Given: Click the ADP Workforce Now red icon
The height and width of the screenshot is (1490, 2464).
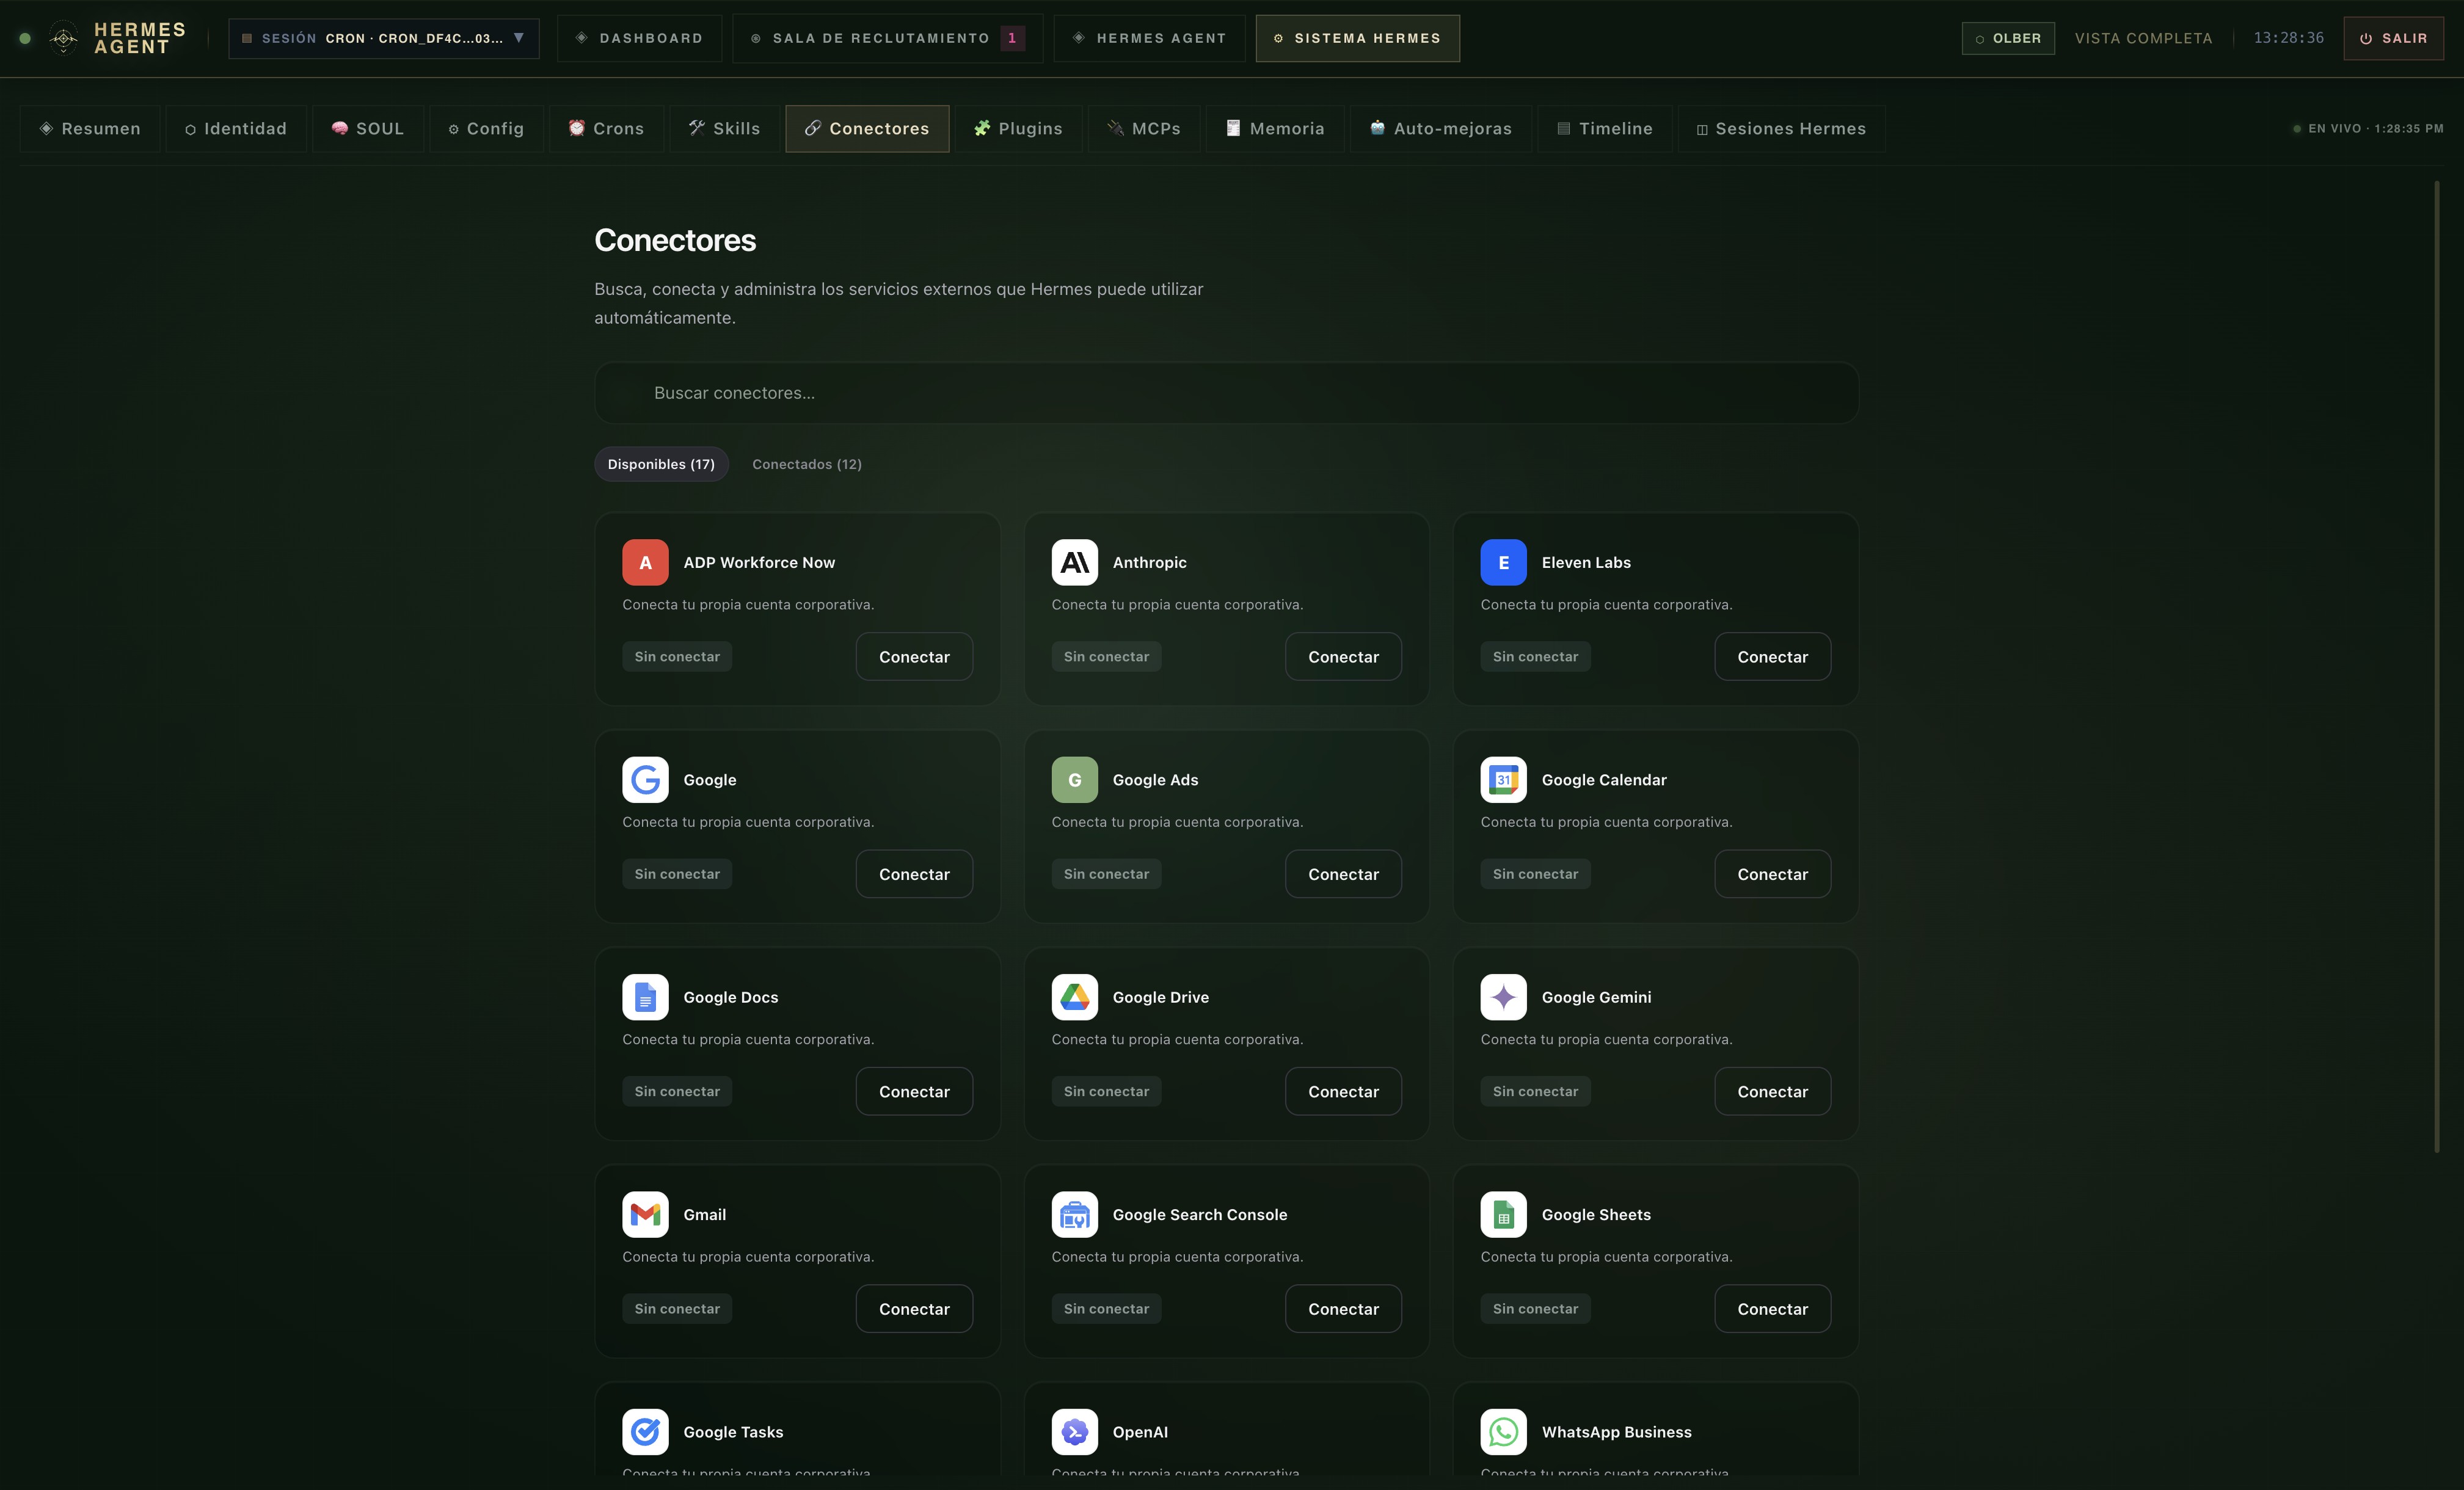Looking at the screenshot, I should 645,562.
